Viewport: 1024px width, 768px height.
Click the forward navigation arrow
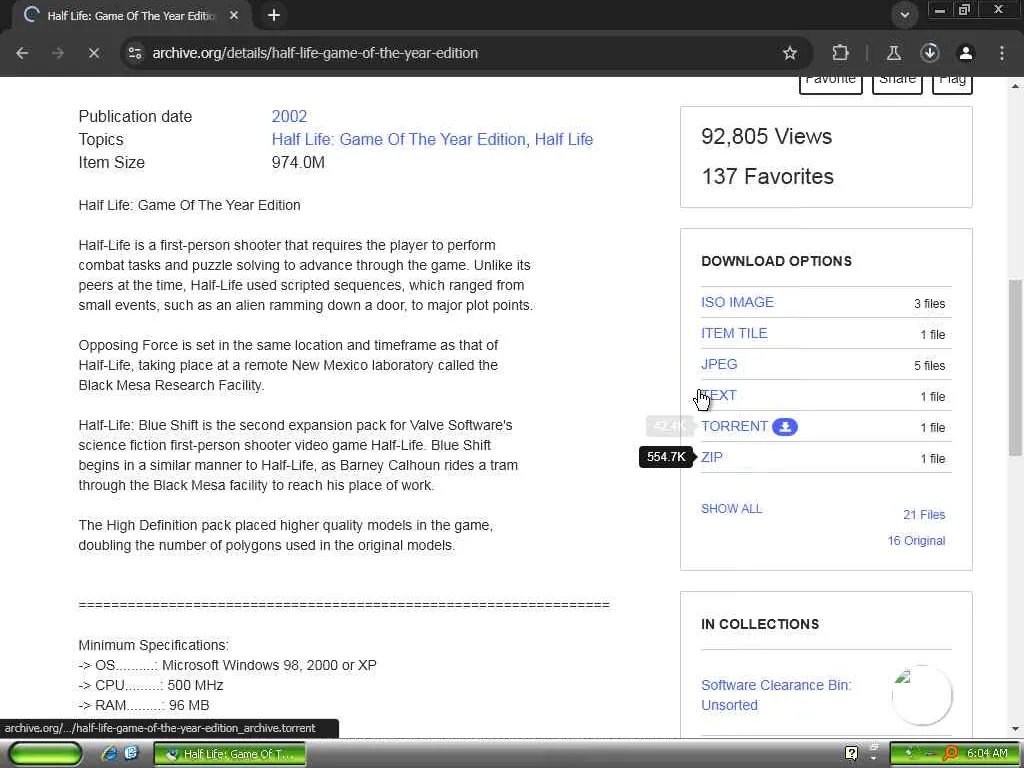[58, 53]
